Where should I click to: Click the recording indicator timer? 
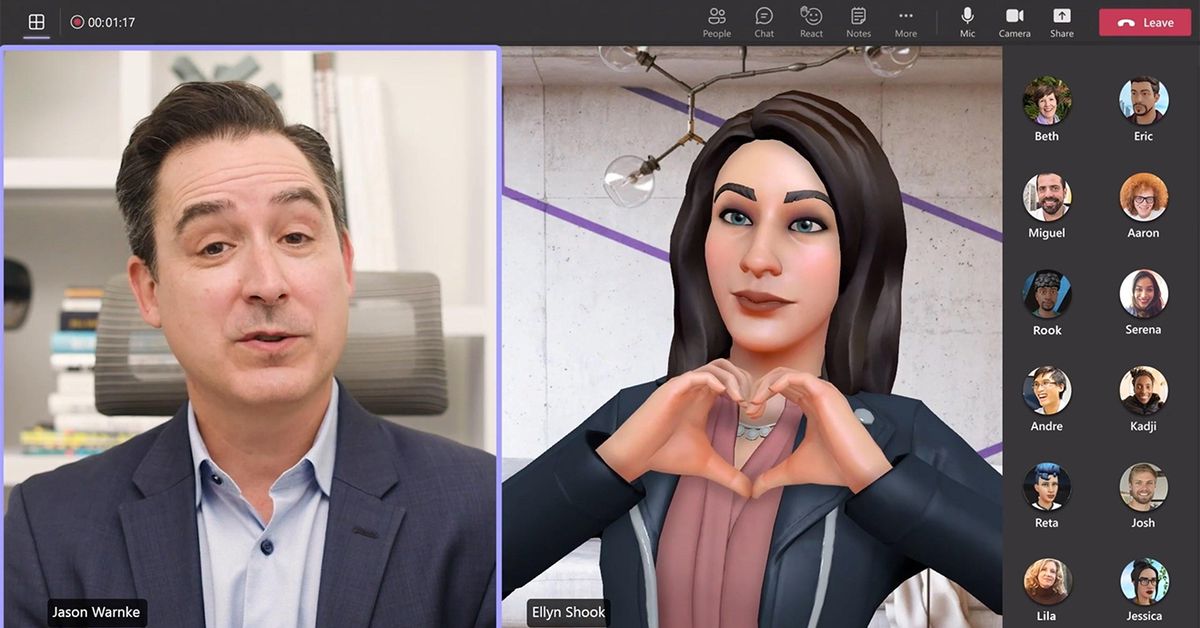pyautogui.click(x=103, y=22)
